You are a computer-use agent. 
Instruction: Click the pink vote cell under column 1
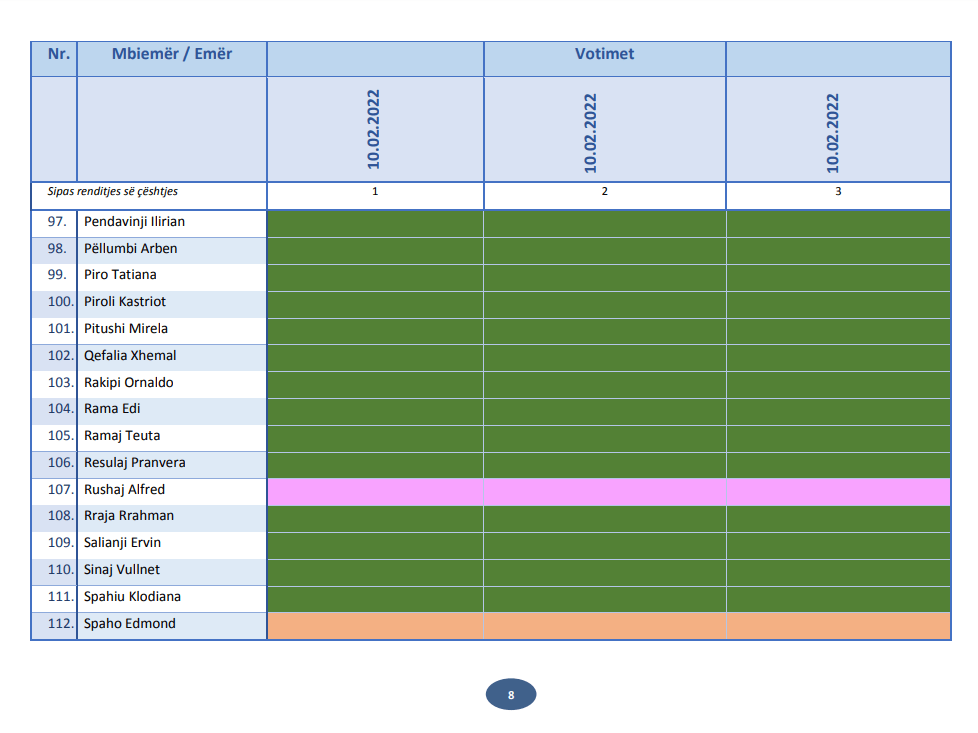click(x=375, y=491)
